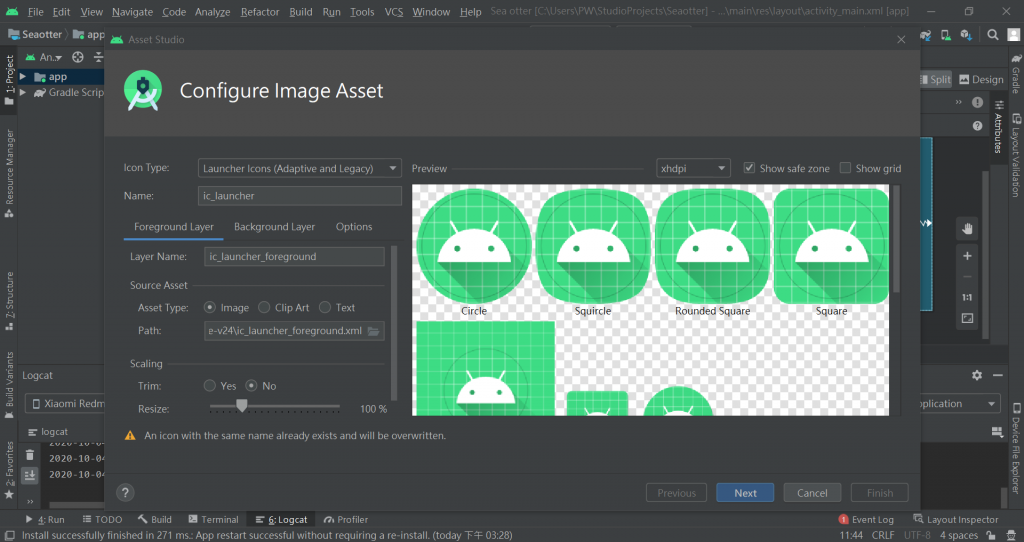This screenshot has width=1024, height=542.
Task: Open Logcat settings gear icon
Action: tap(976, 375)
